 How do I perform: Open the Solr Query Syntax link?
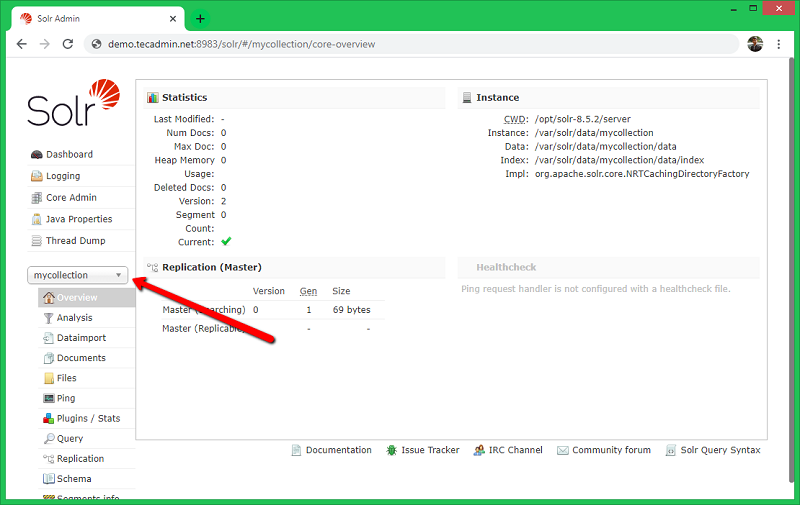[720, 450]
